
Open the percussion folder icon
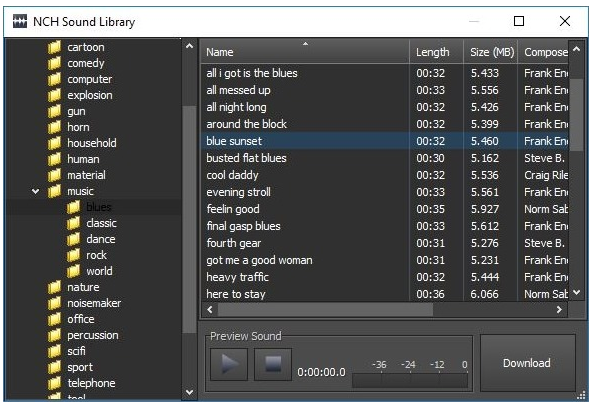(54, 335)
